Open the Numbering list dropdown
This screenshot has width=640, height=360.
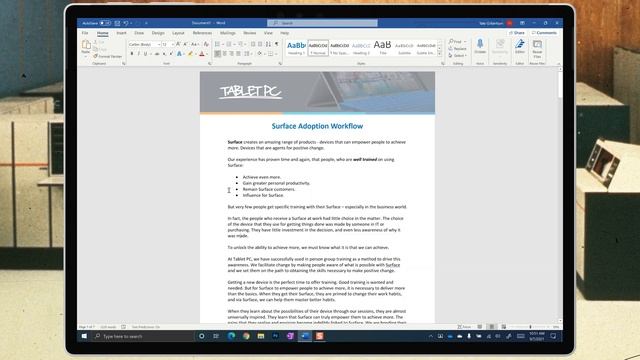[x=234, y=44]
